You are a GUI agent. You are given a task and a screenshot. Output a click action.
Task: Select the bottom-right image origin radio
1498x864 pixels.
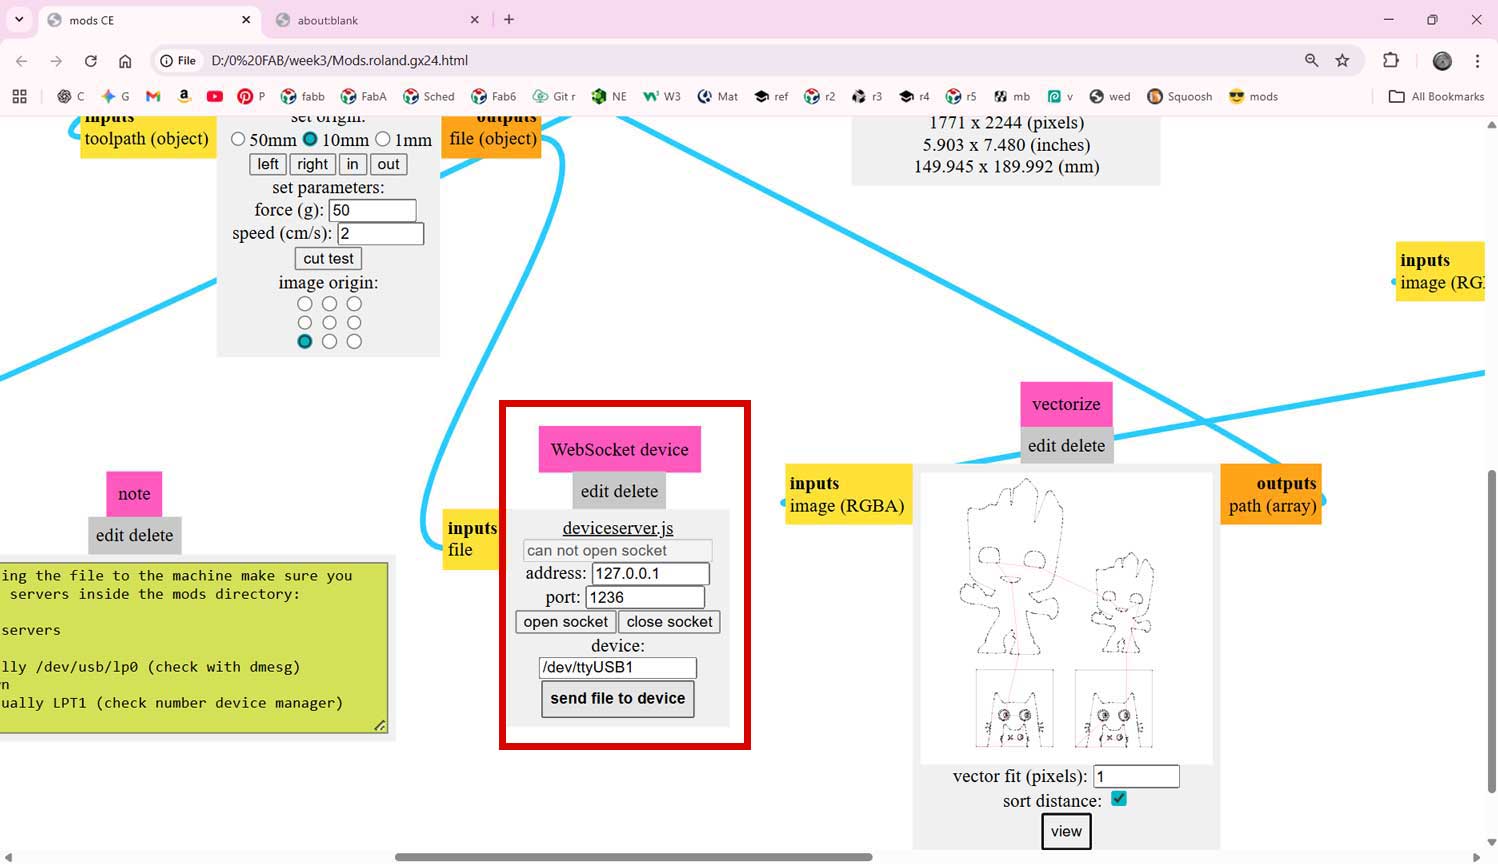[354, 342]
